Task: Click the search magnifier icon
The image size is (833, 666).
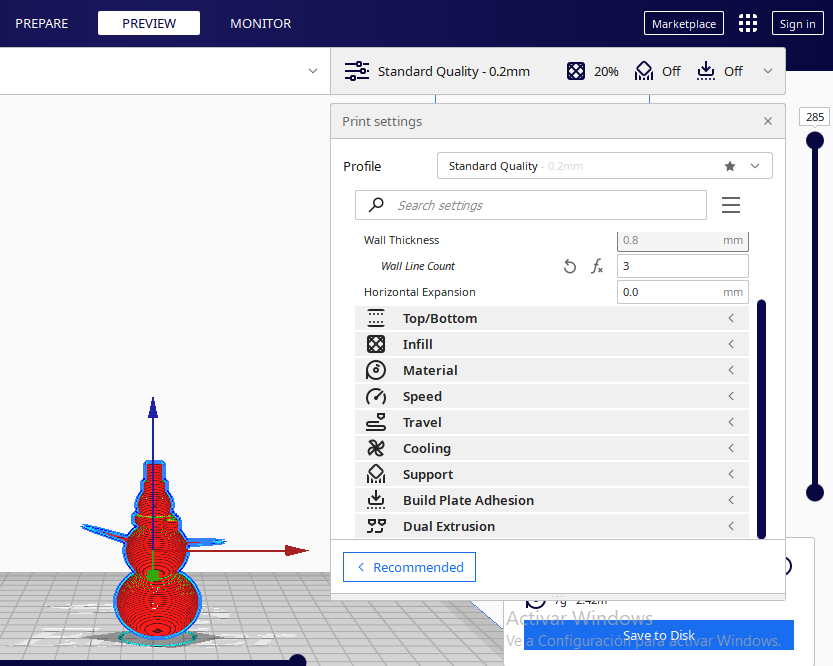Action: point(376,205)
